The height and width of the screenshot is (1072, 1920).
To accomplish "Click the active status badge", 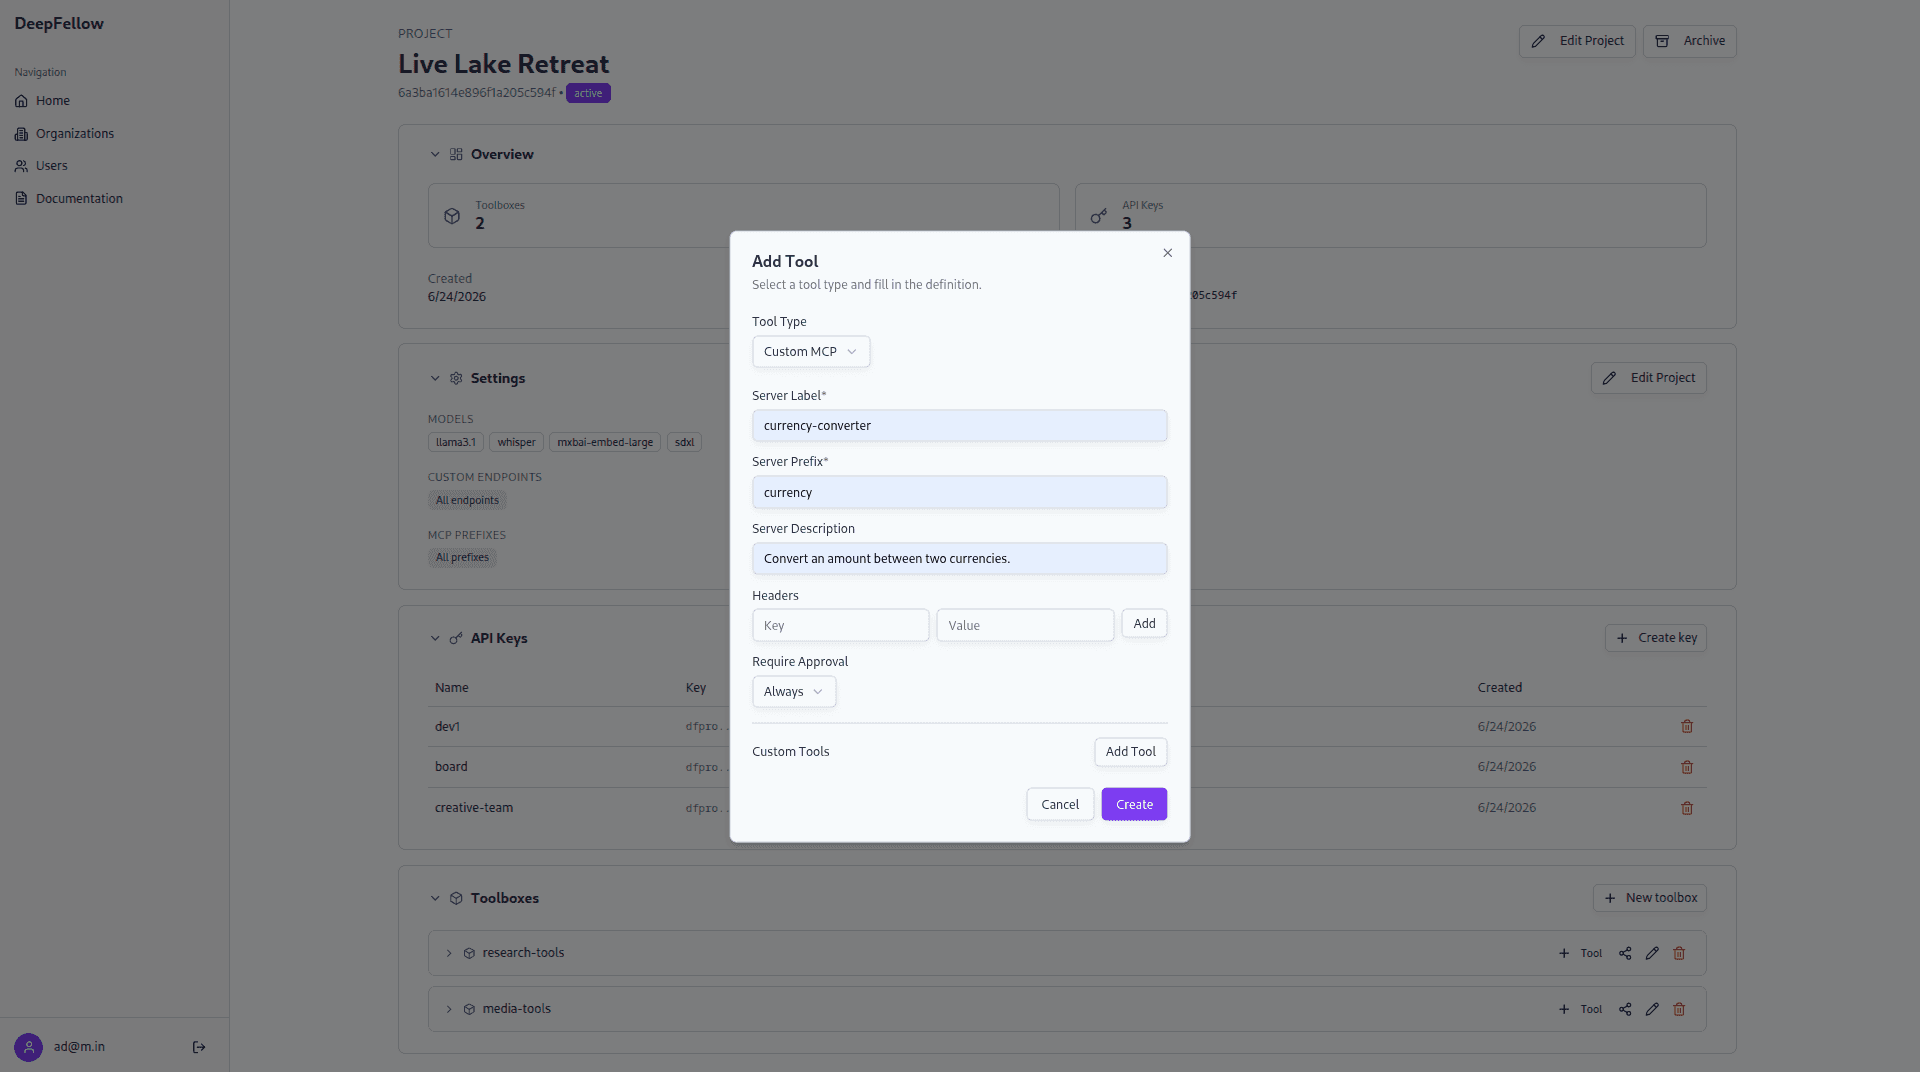I will [588, 94].
